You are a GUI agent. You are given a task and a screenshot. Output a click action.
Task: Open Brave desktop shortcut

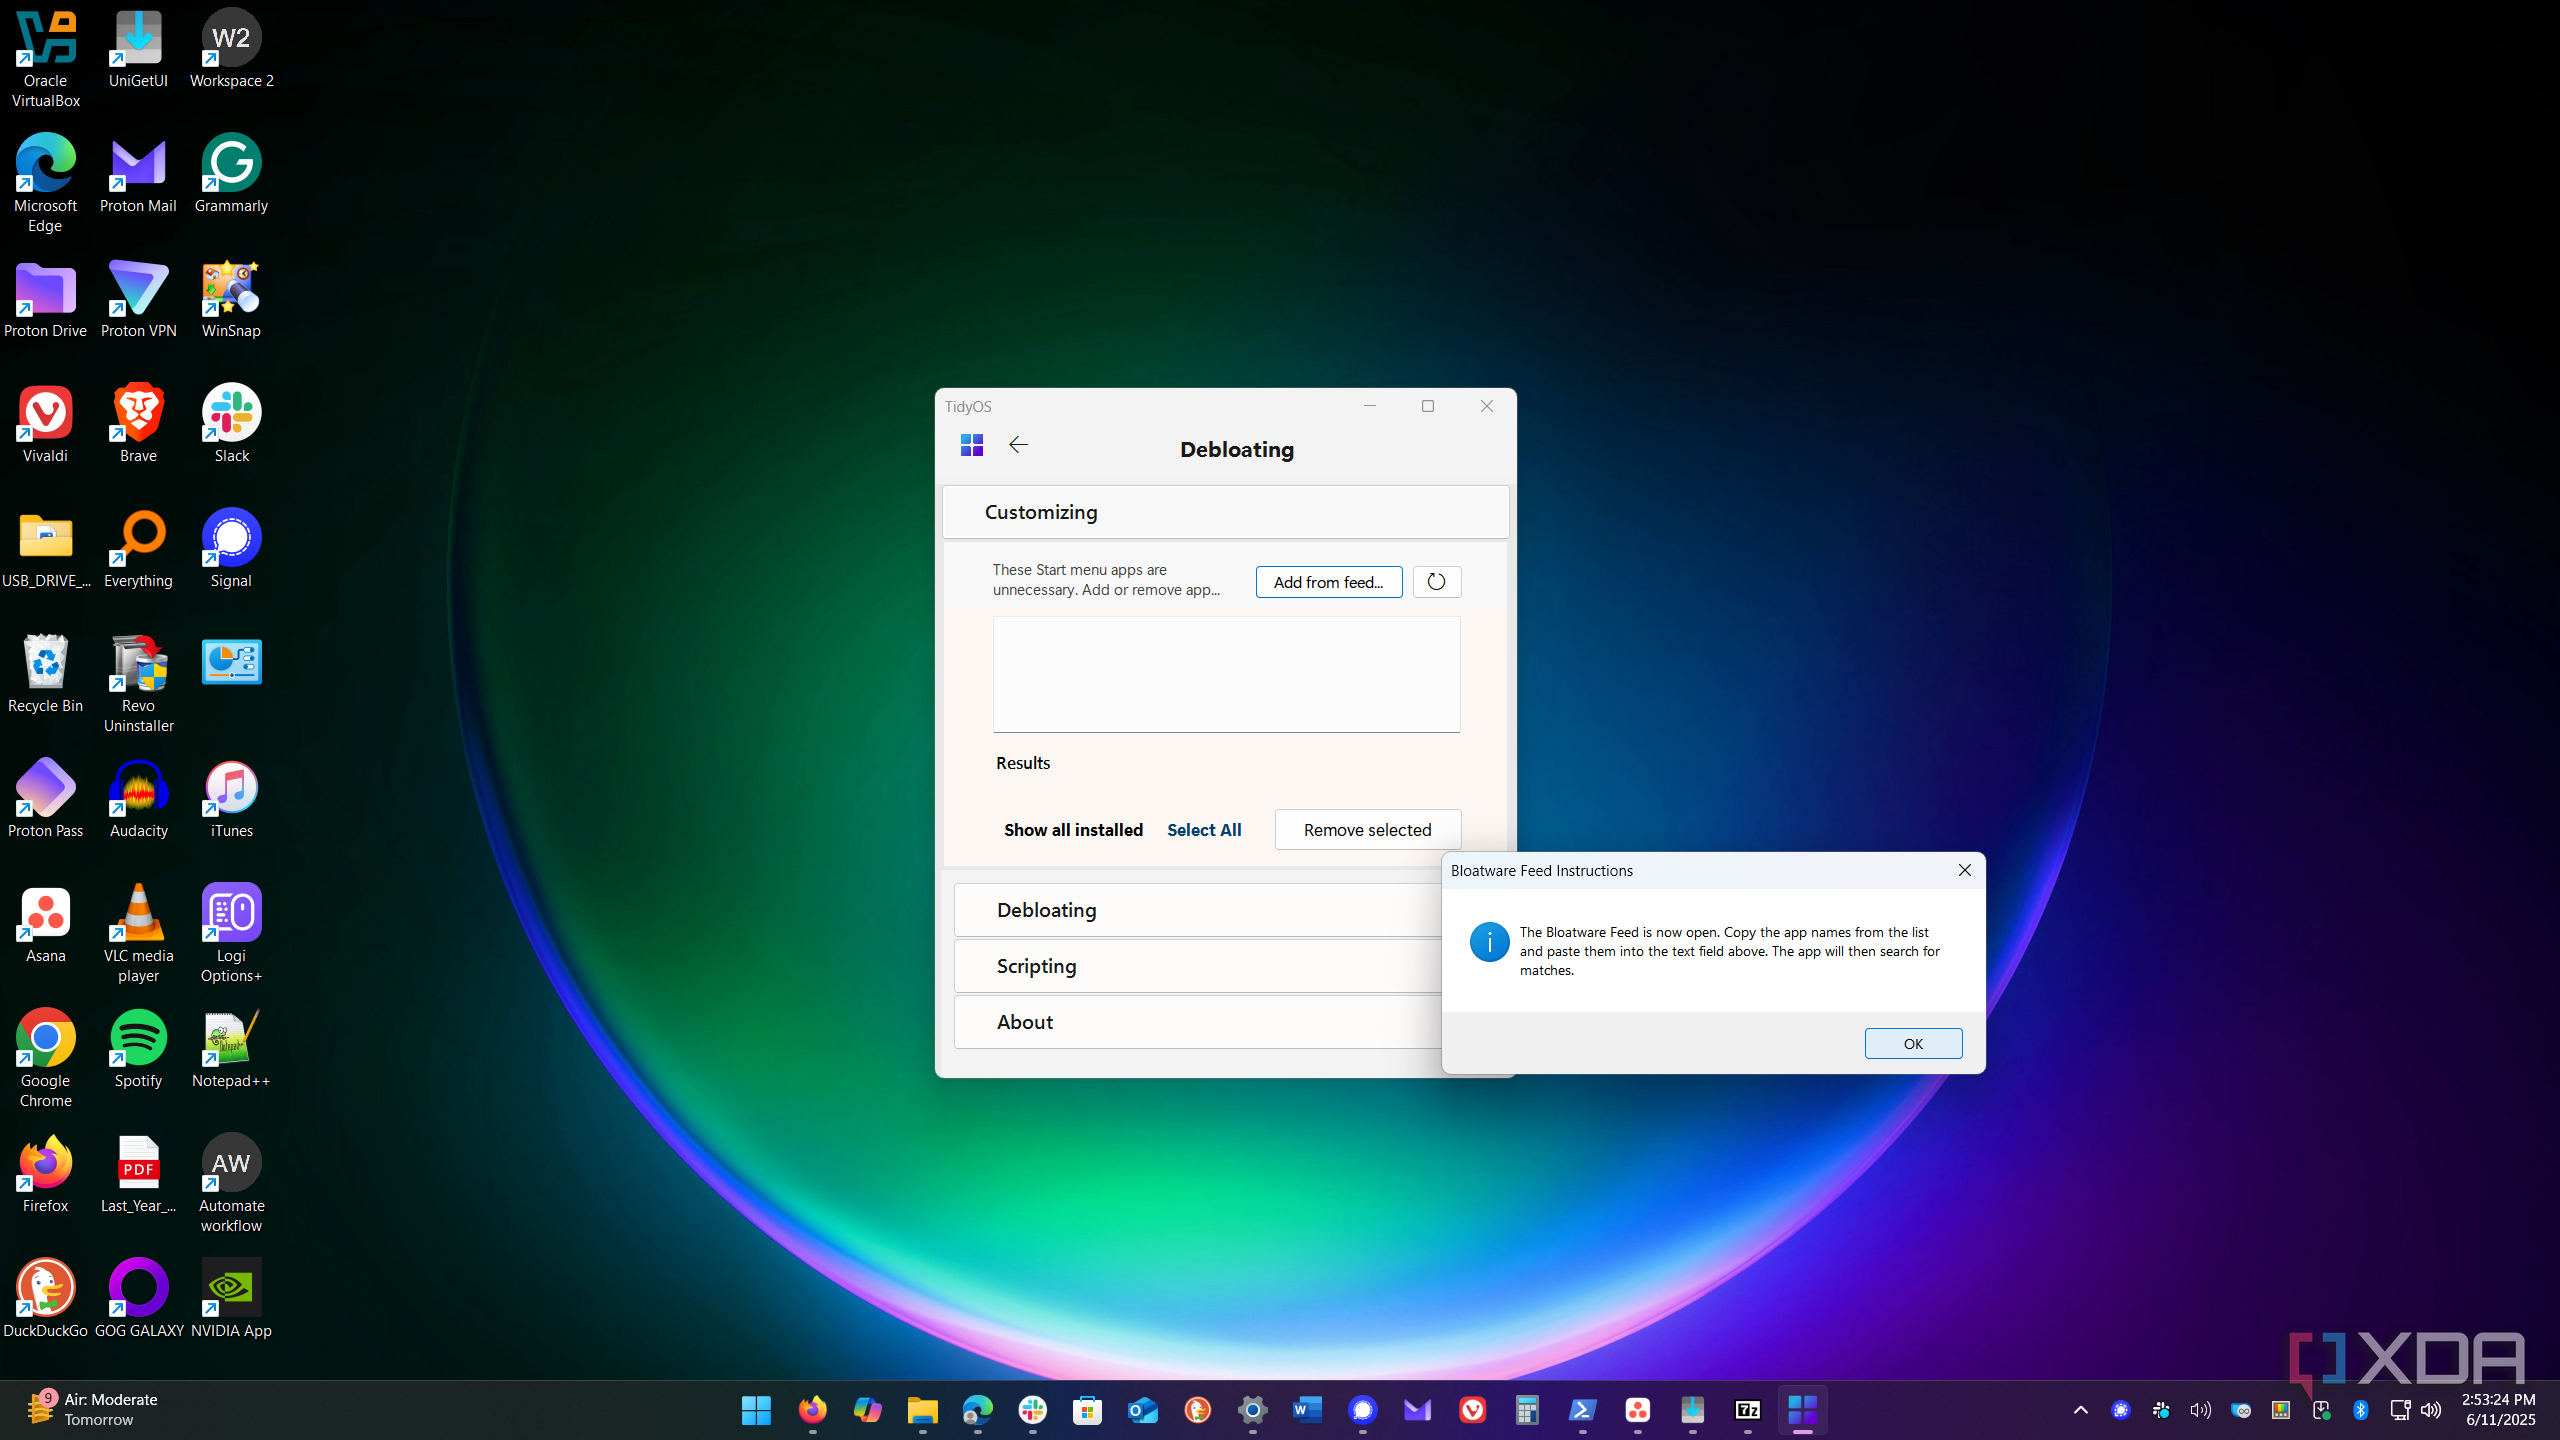[138, 424]
